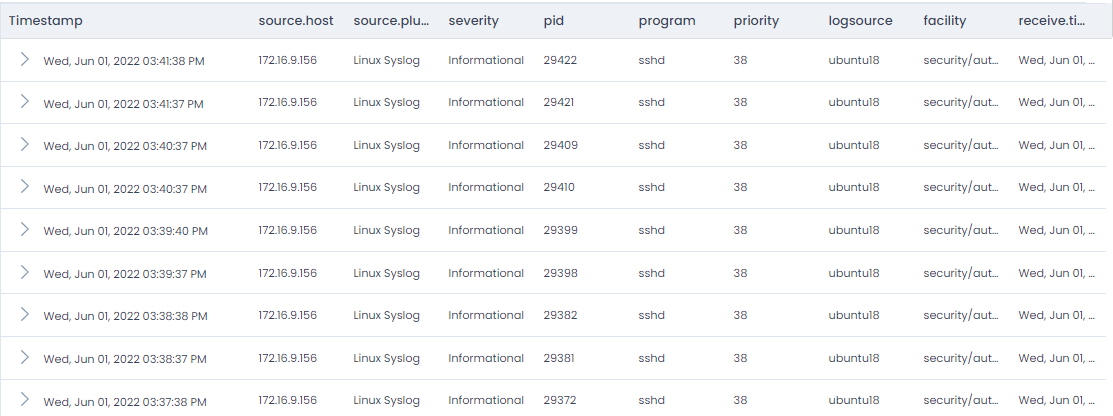Expand the log row with pid 29398
This screenshot has width=1113, height=416.
(25, 273)
